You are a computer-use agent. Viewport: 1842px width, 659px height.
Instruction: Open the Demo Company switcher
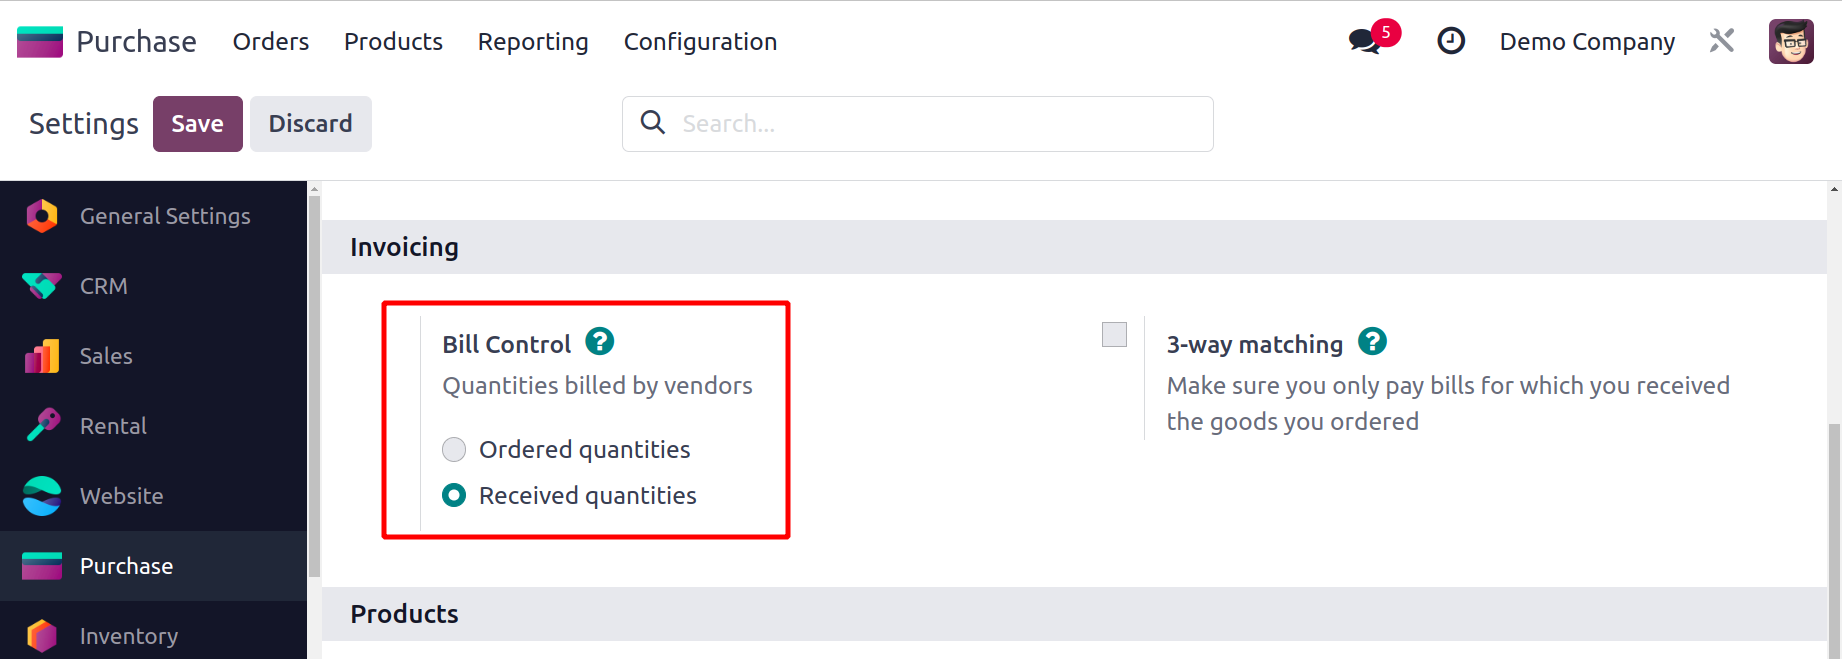1587,42
